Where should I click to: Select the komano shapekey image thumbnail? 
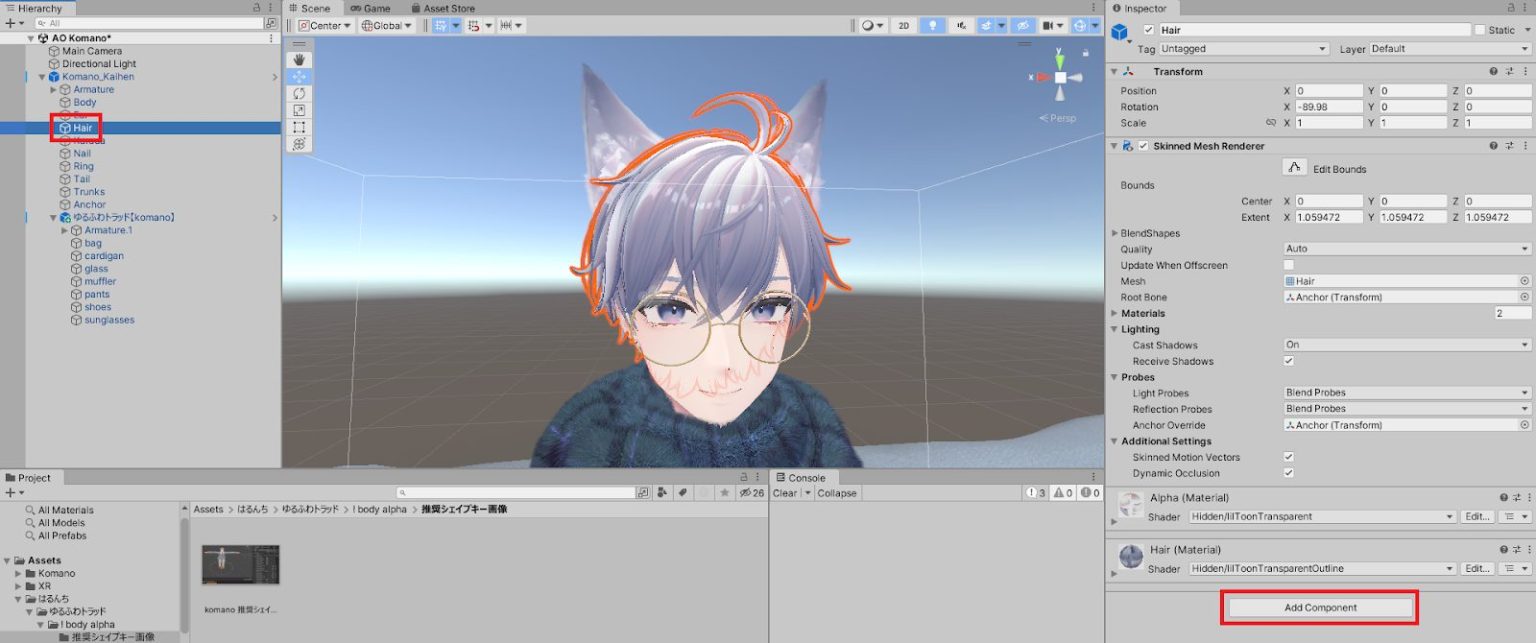tap(239, 565)
